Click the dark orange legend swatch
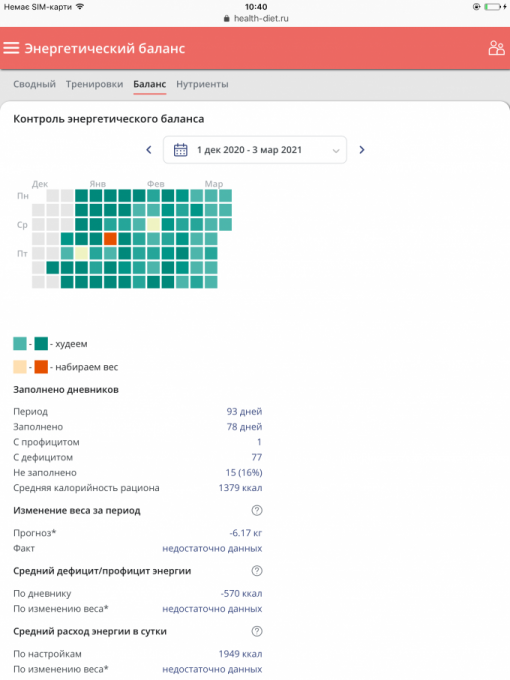This screenshot has width=510, height=680. [x=41, y=367]
